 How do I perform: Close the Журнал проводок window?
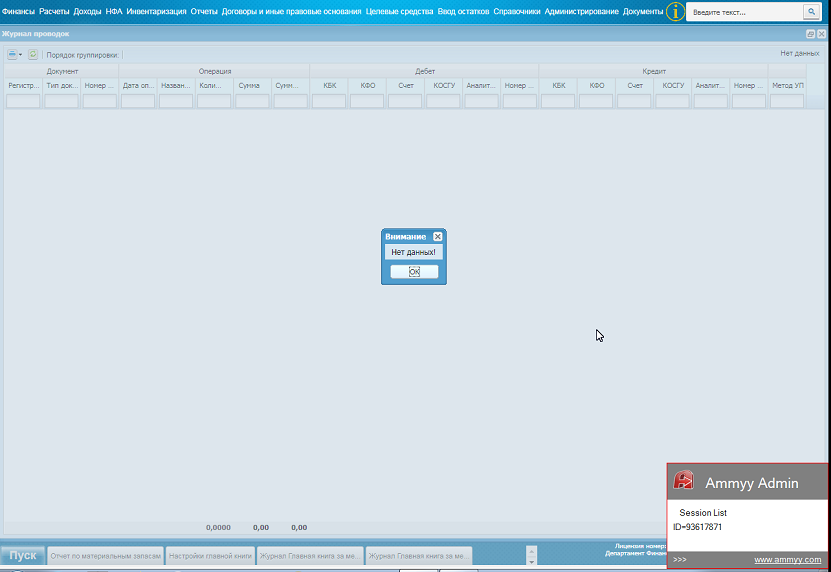pos(821,33)
